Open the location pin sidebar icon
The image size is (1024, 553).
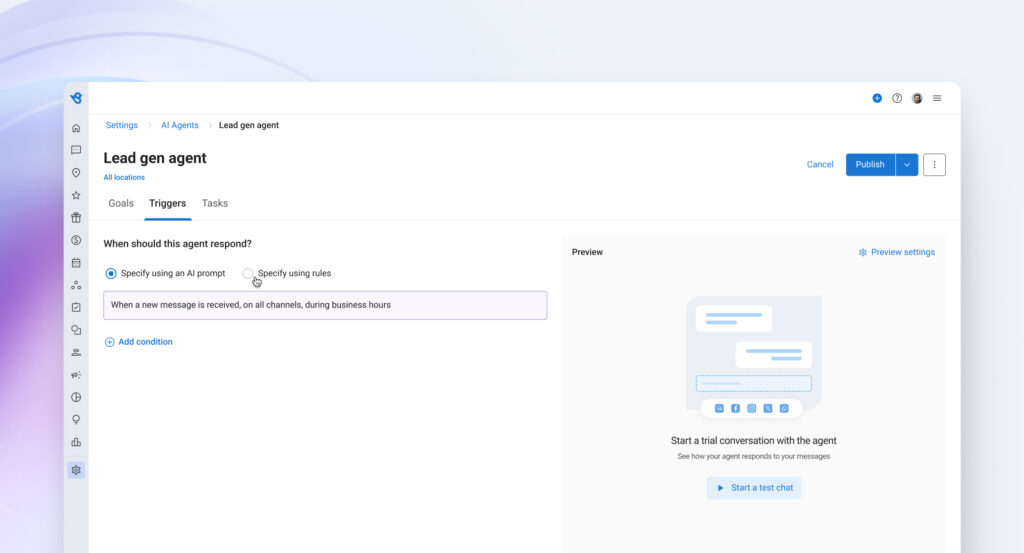(x=76, y=173)
